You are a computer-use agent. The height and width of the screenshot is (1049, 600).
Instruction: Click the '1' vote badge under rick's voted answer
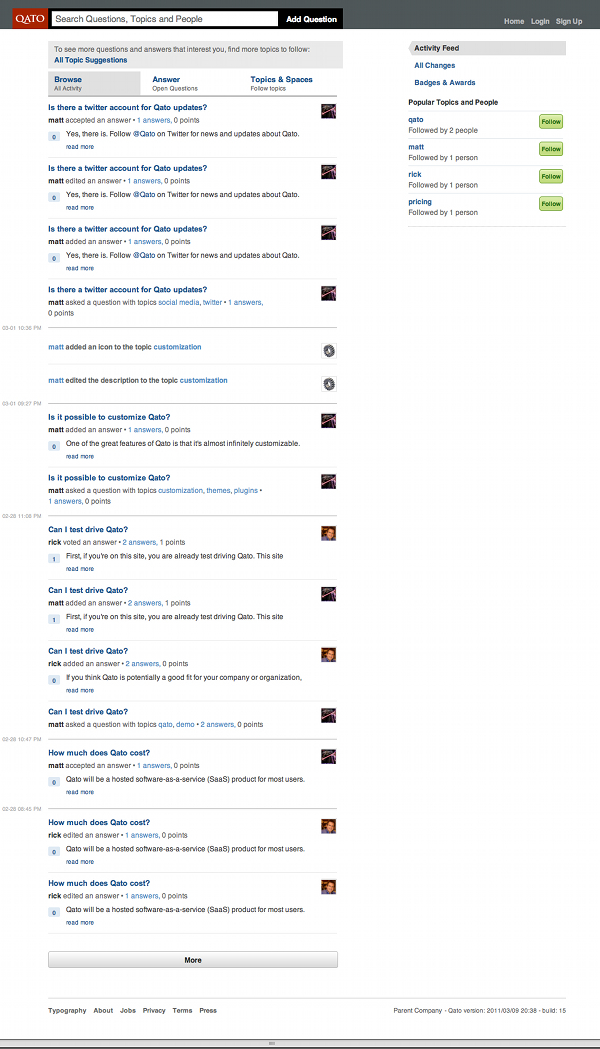[x=54, y=559]
